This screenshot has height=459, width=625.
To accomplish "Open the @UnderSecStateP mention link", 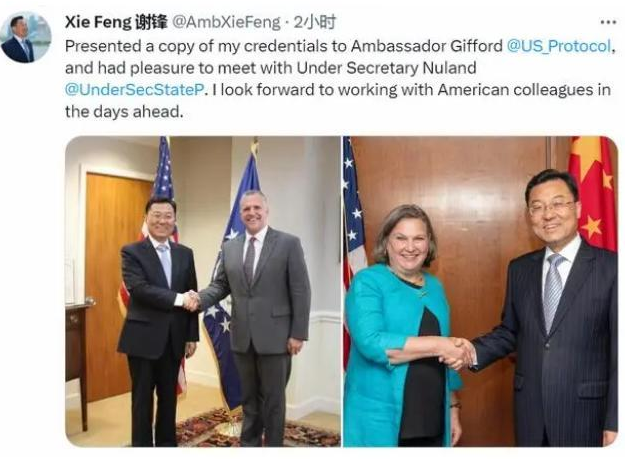I will coord(134,90).
